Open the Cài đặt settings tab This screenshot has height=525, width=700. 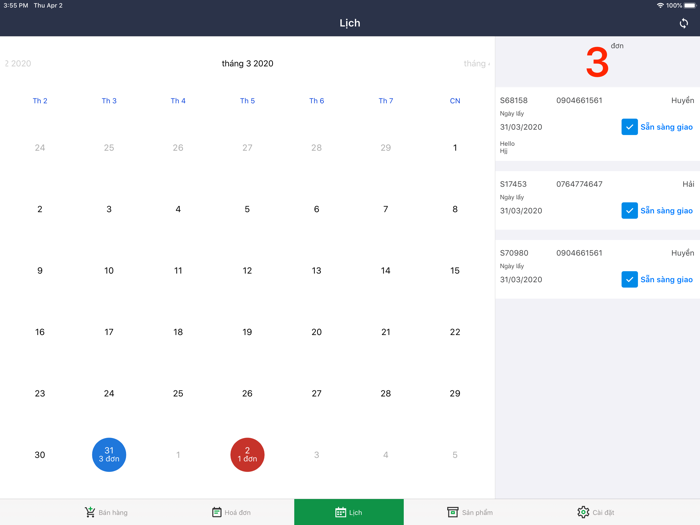pyautogui.click(x=596, y=512)
